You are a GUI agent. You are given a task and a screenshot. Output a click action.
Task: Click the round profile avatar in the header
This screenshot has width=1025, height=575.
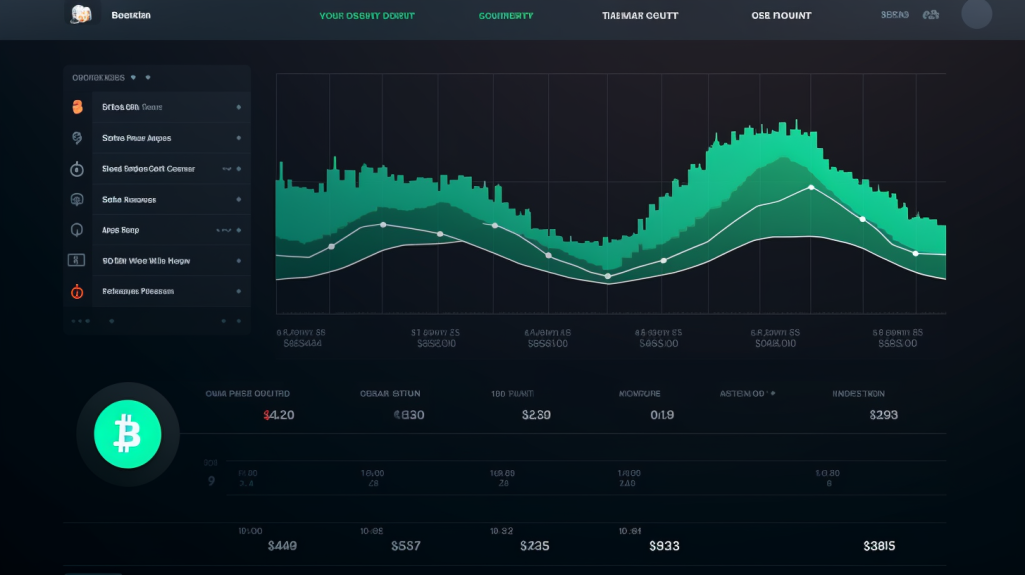tap(976, 14)
